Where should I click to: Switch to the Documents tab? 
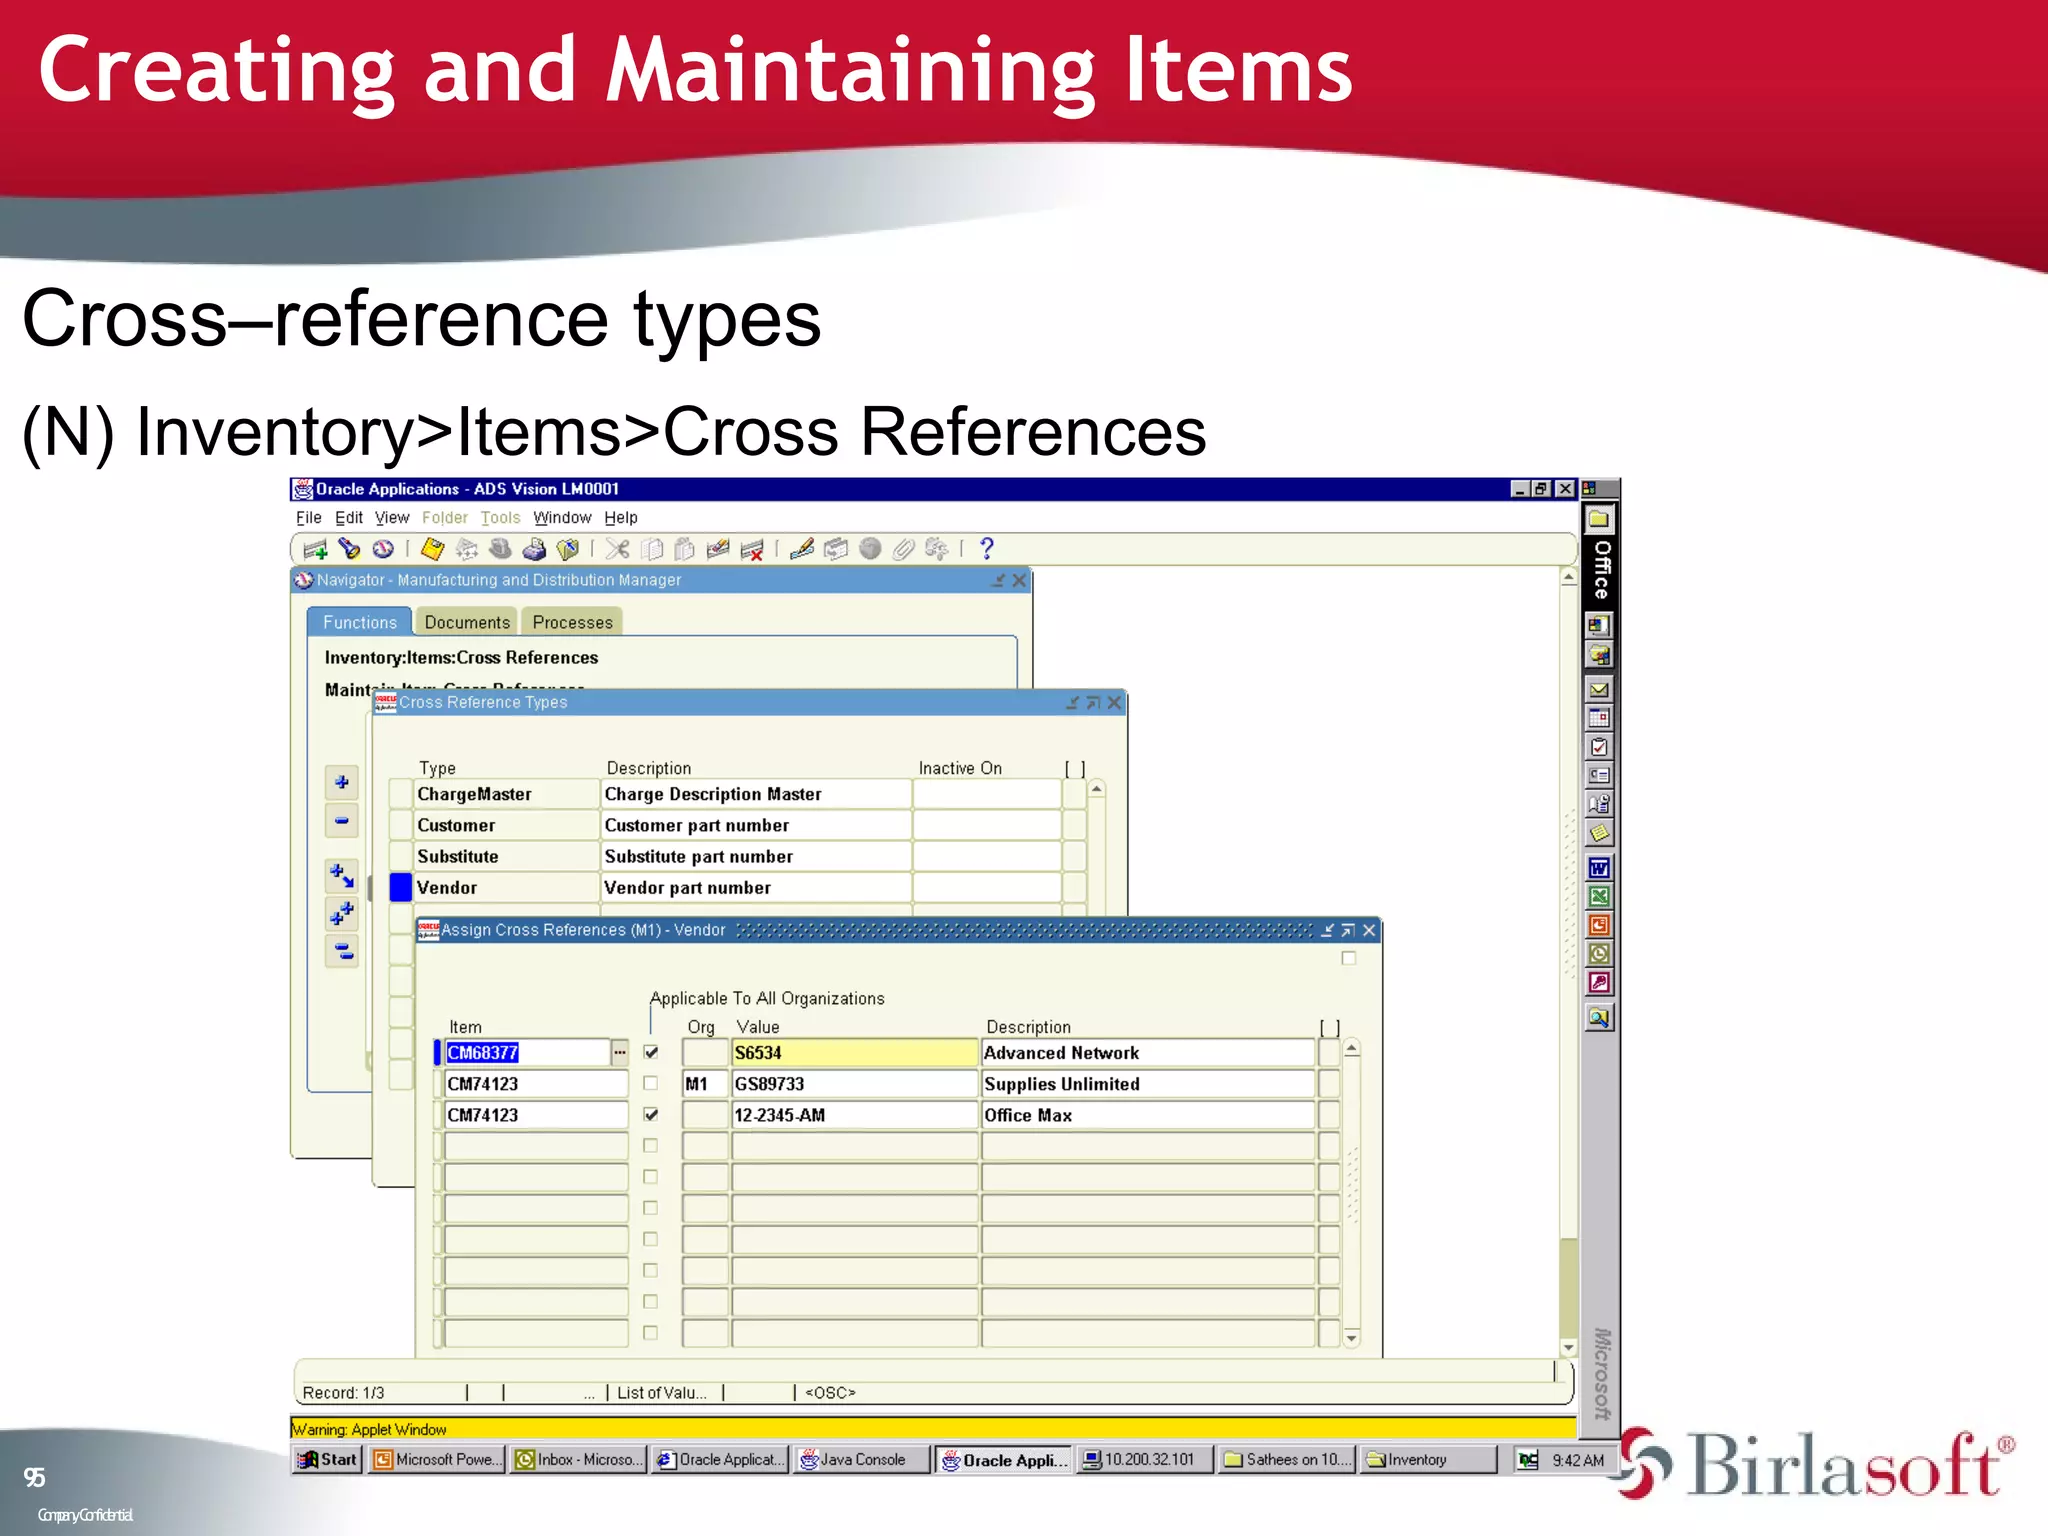point(467,622)
